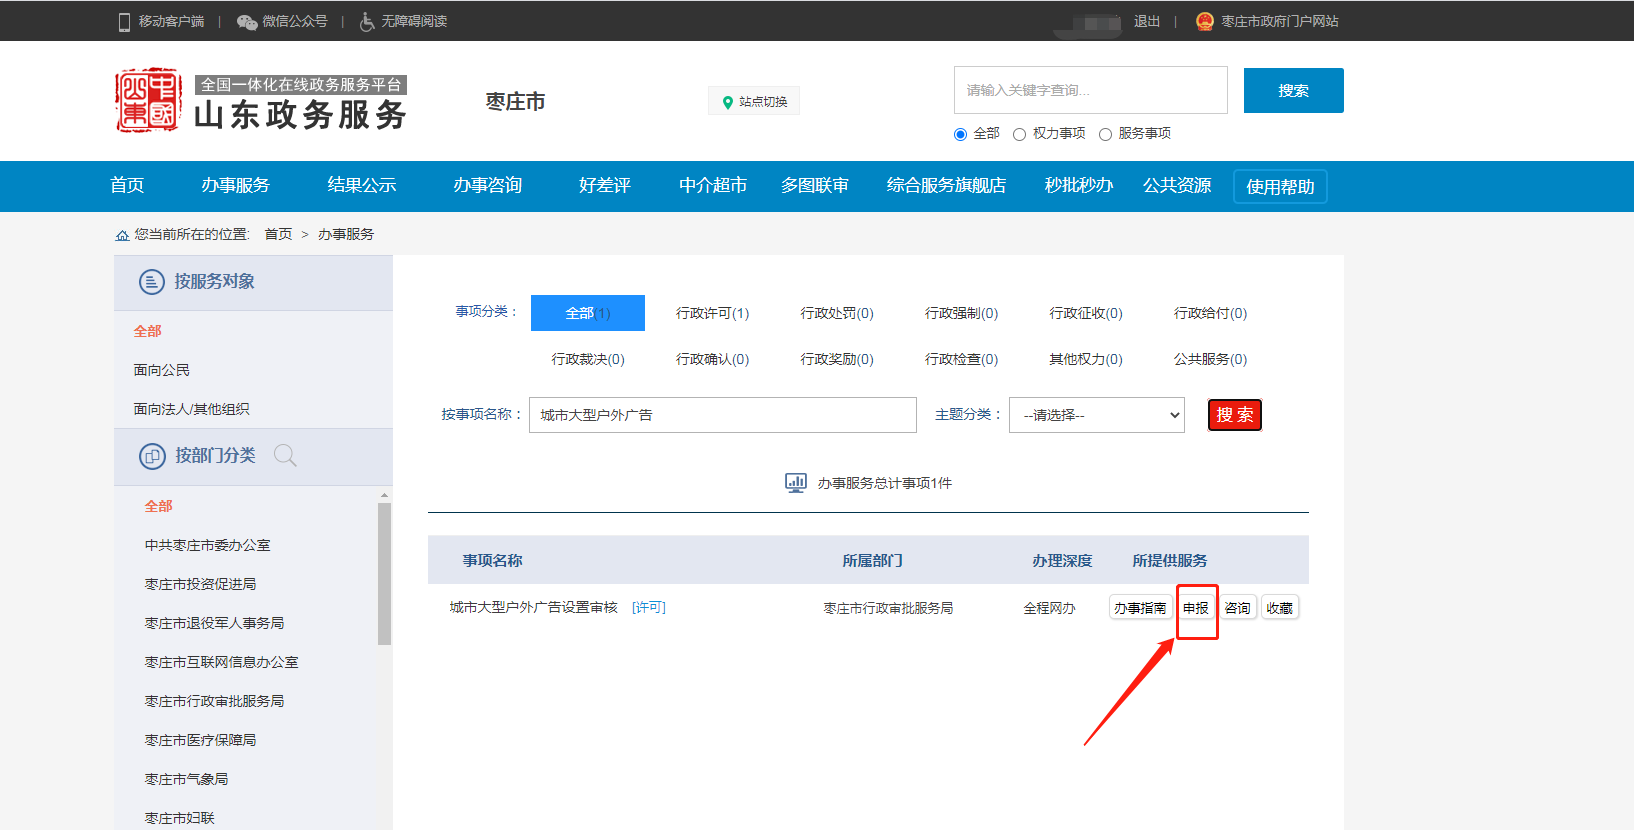Image resolution: width=1634 pixels, height=830 pixels.
Task: Click the Shandong government service seal logo
Action: click(x=148, y=101)
